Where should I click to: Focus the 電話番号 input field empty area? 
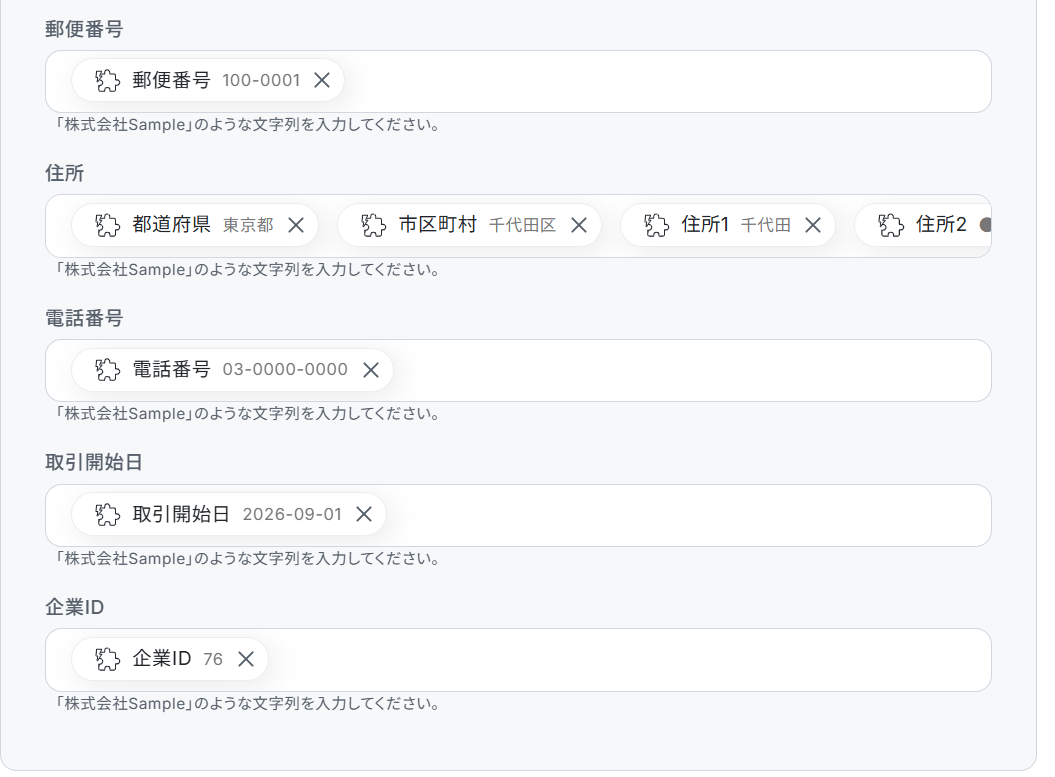[690, 371]
